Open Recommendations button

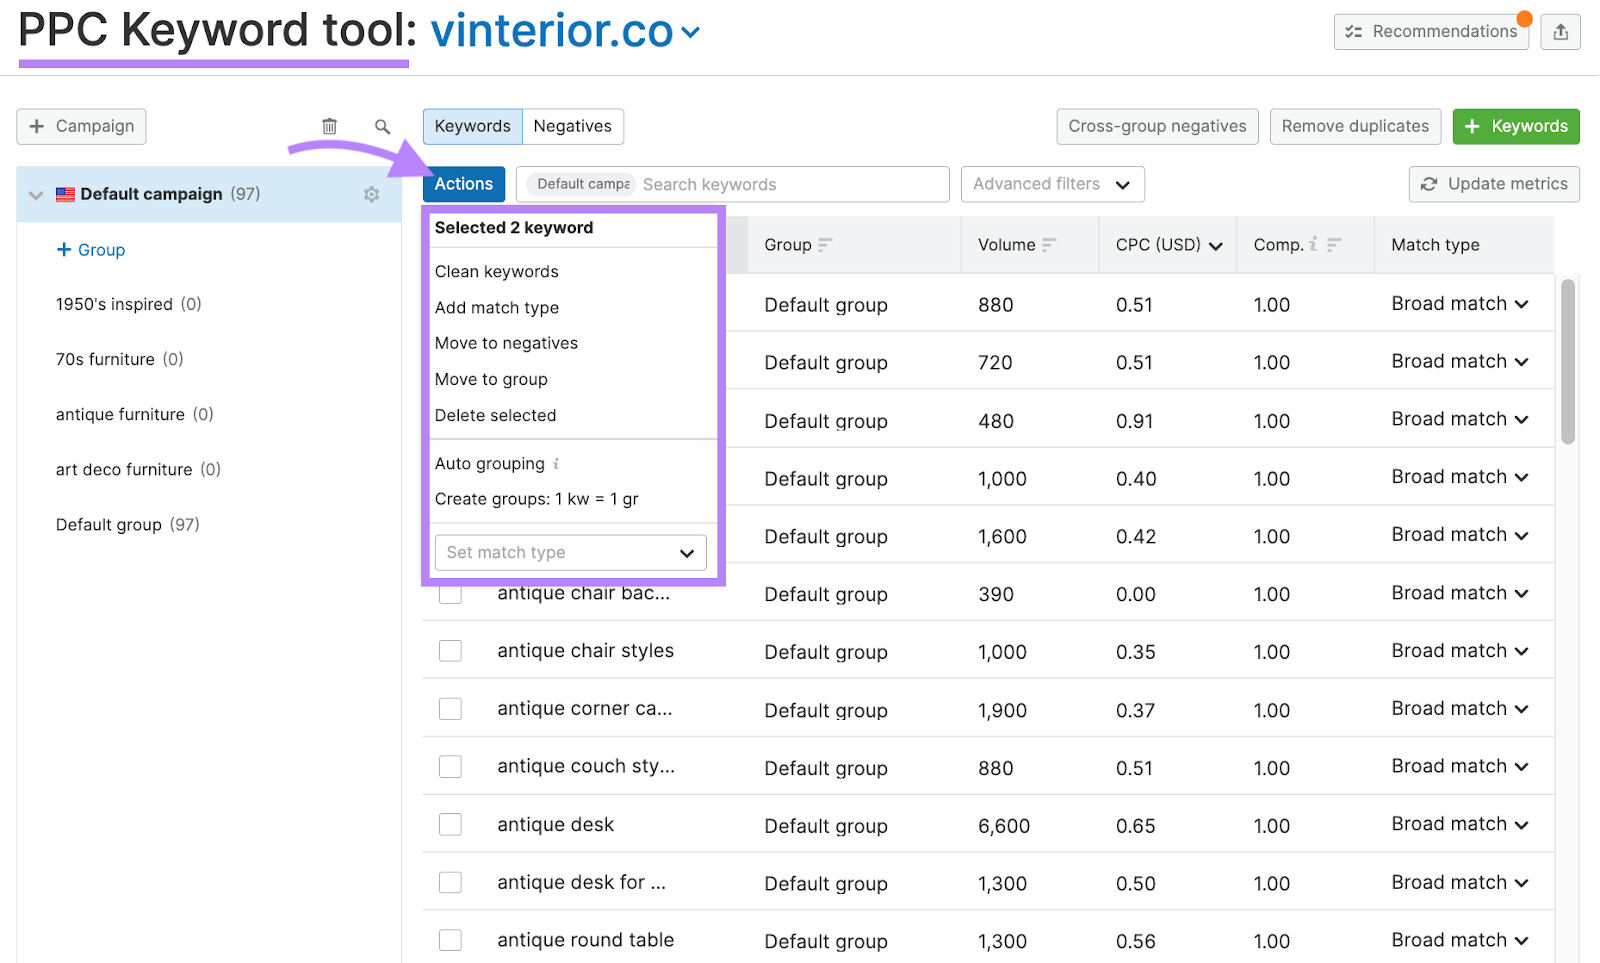point(1431,32)
